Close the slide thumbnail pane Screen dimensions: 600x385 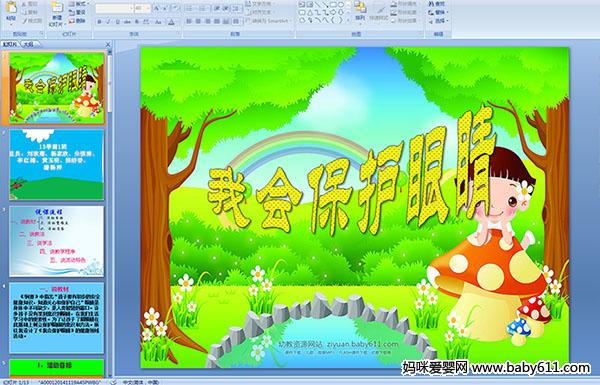[x=108, y=44]
